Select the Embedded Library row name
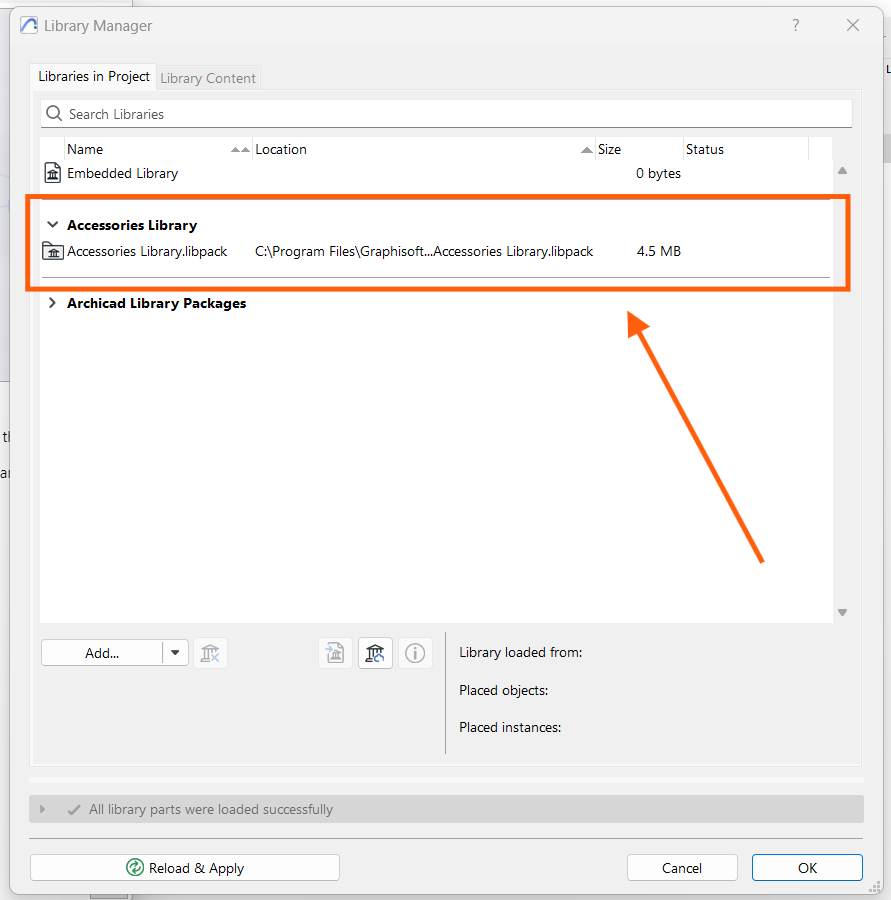891x900 pixels. coord(122,173)
